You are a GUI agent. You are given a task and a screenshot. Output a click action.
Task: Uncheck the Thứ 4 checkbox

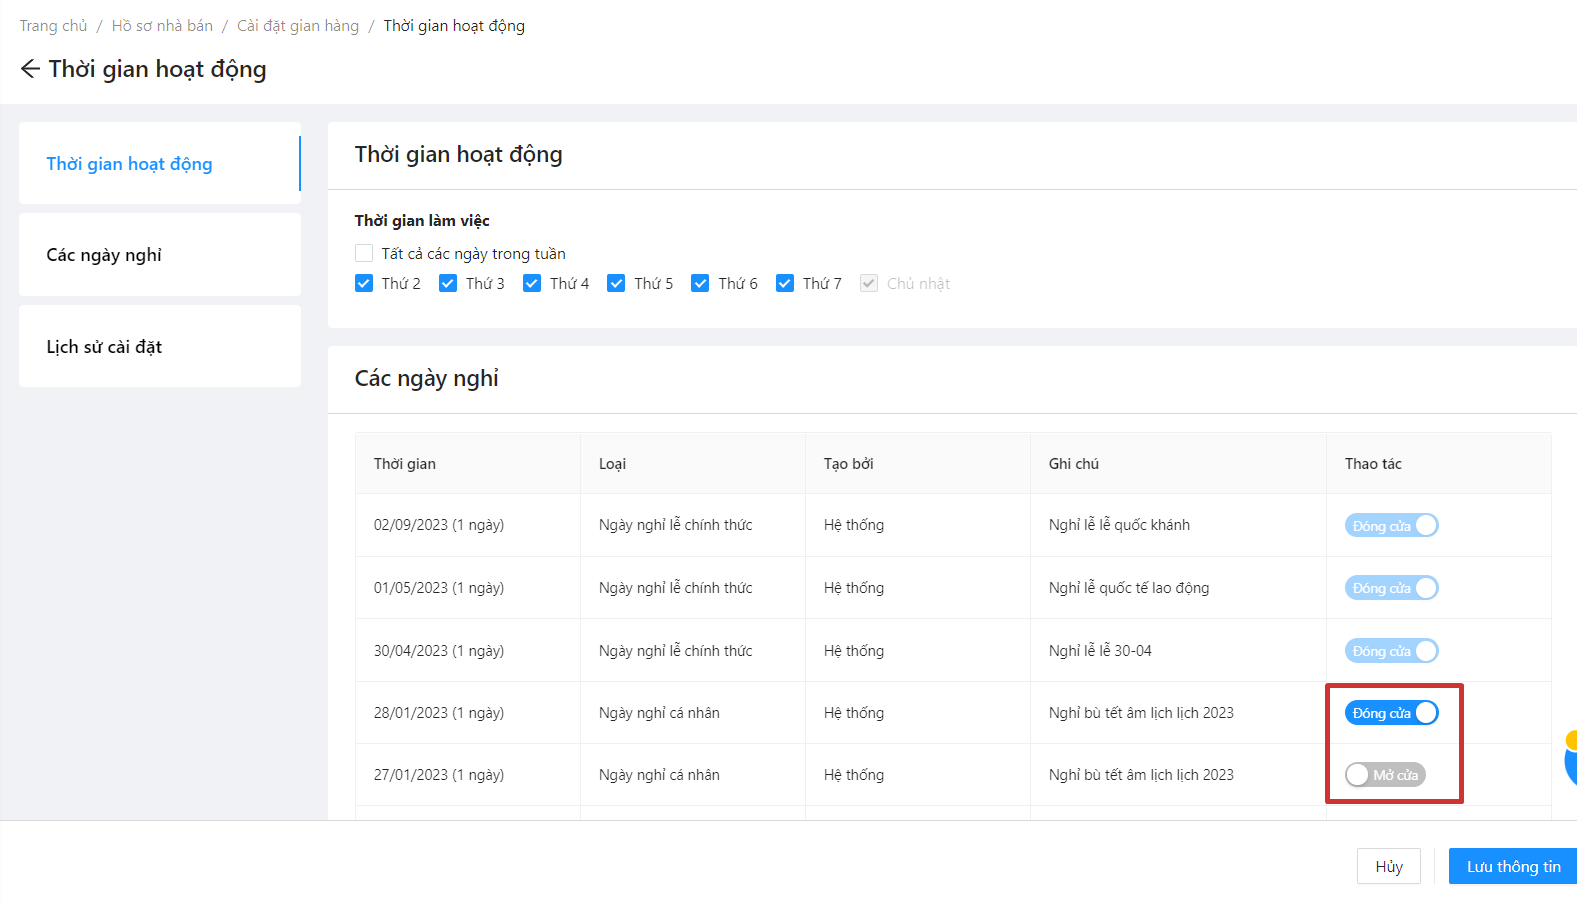click(x=532, y=284)
